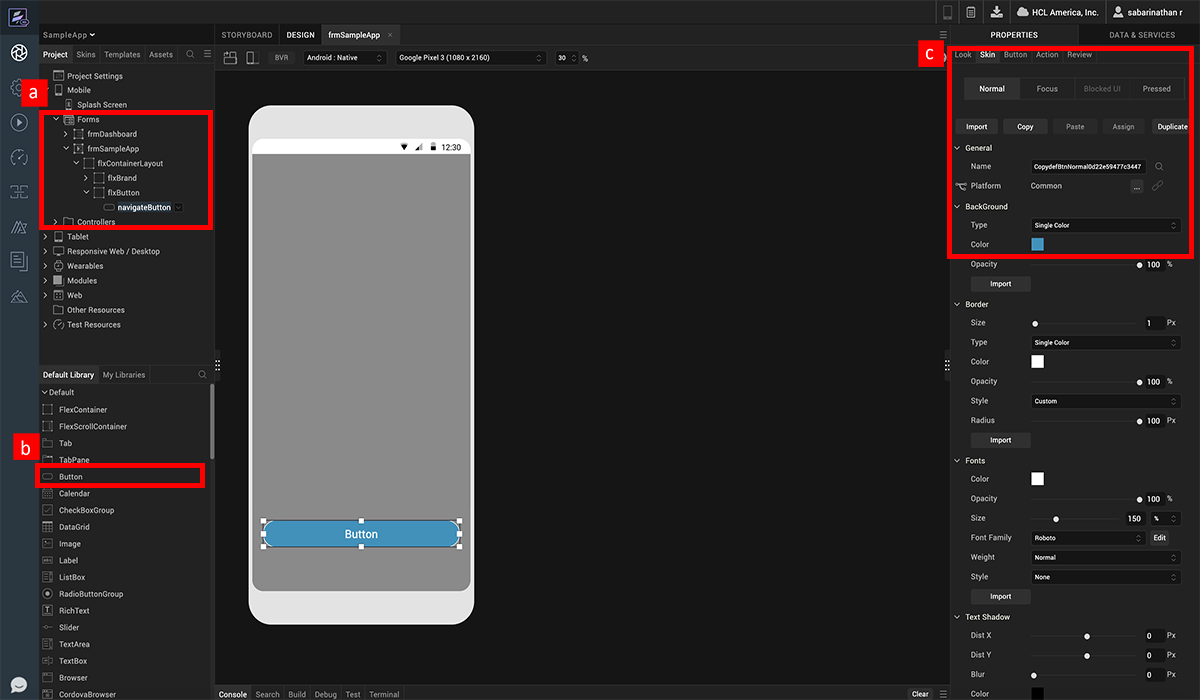Click the Clear button in console bar

tap(920, 694)
